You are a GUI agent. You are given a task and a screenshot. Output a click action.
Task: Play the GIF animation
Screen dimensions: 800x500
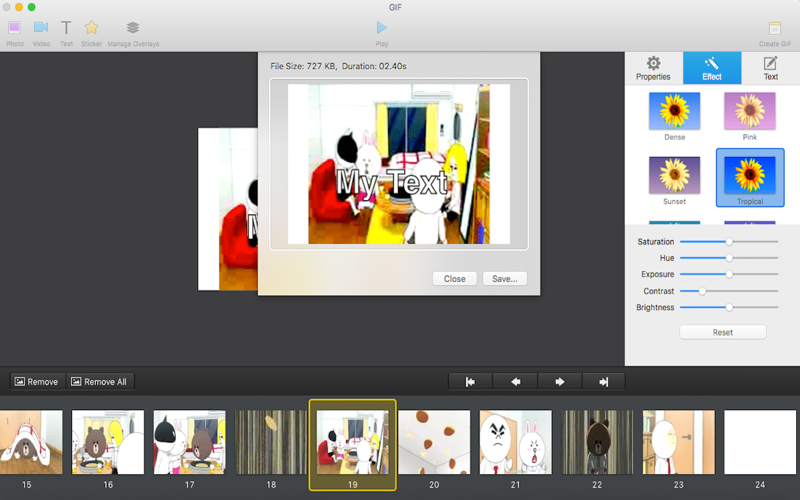[x=382, y=34]
